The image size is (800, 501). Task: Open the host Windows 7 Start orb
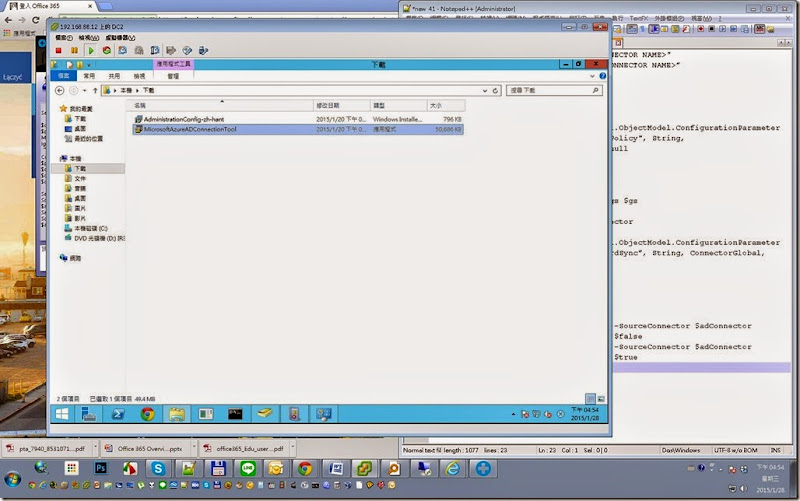click(13, 480)
